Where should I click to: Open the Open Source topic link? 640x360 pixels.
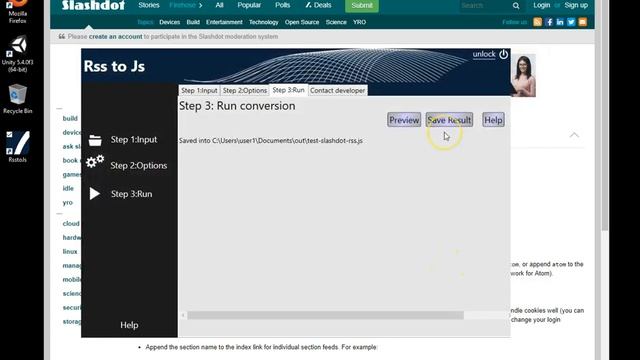coord(302,22)
